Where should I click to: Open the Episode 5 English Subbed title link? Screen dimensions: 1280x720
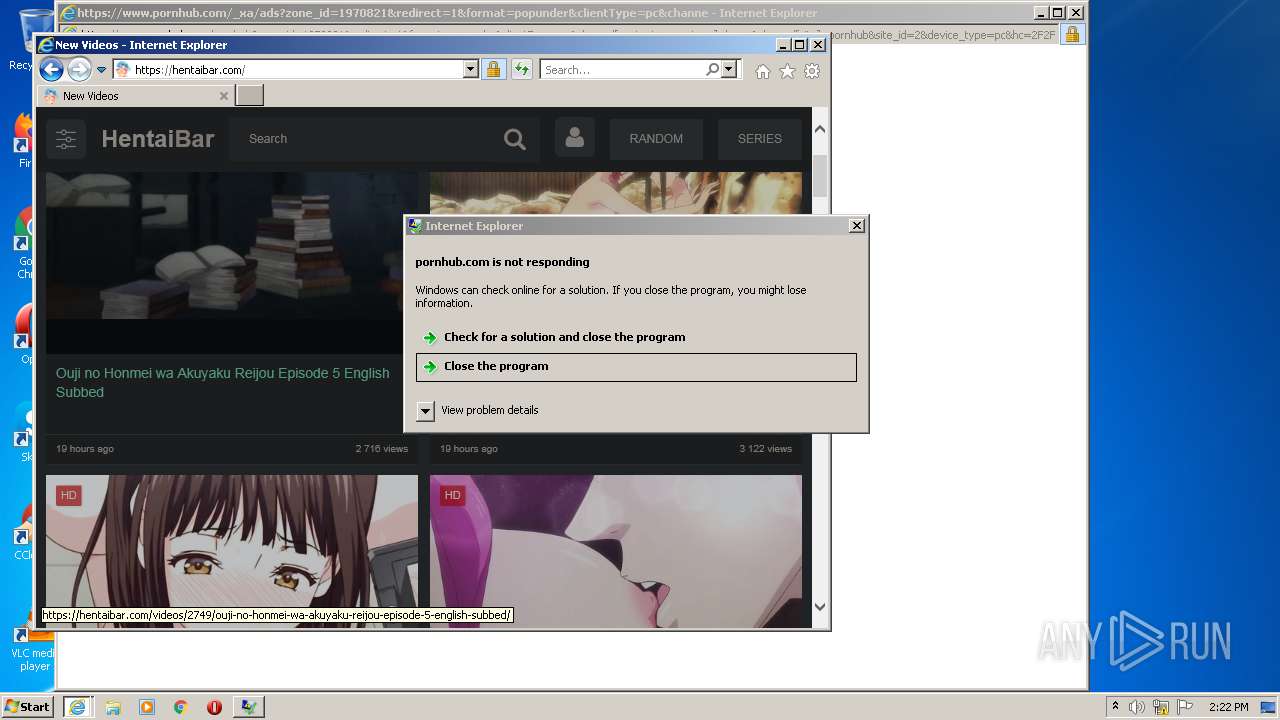coord(223,383)
